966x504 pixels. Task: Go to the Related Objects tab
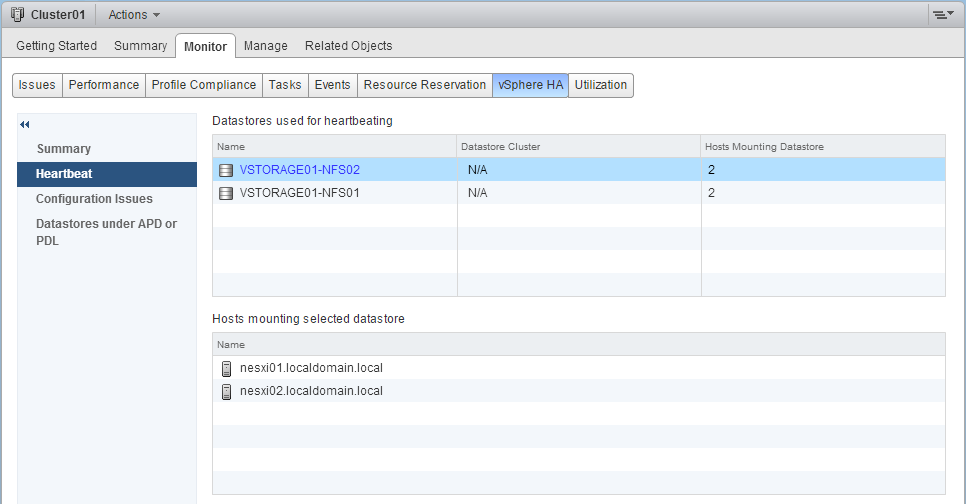[x=348, y=46]
